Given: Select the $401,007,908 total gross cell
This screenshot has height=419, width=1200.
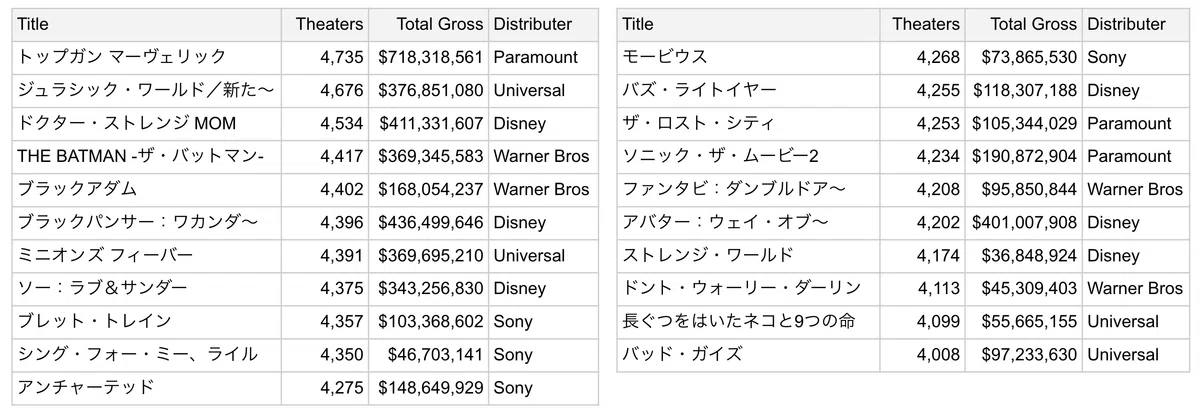Looking at the screenshot, I should pyautogui.click(x=1023, y=222).
